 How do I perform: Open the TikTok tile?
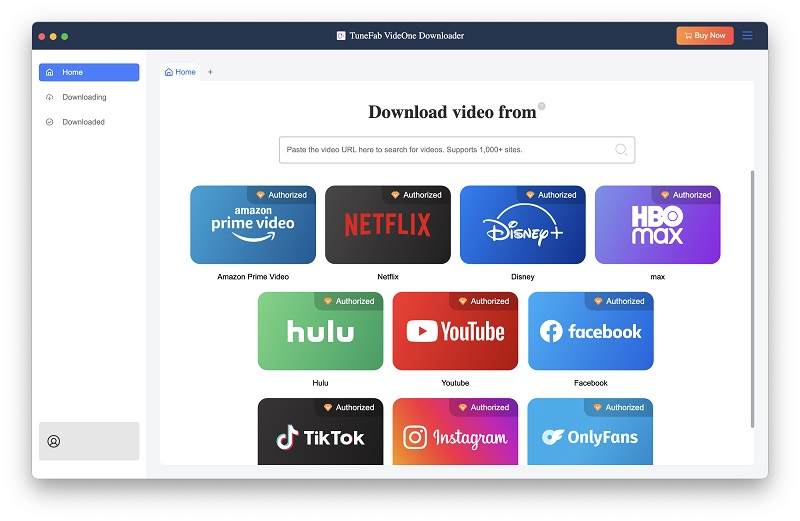click(x=320, y=431)
